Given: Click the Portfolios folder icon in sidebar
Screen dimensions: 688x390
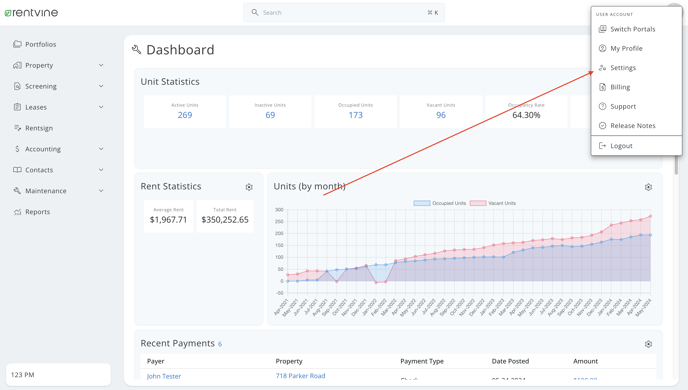Looking at the screenshot, I should [17, 44].
